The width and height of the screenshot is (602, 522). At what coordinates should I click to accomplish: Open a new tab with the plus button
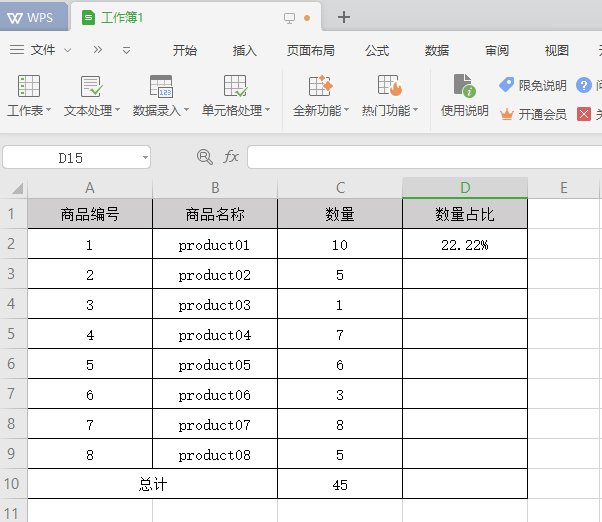point(344,17)
